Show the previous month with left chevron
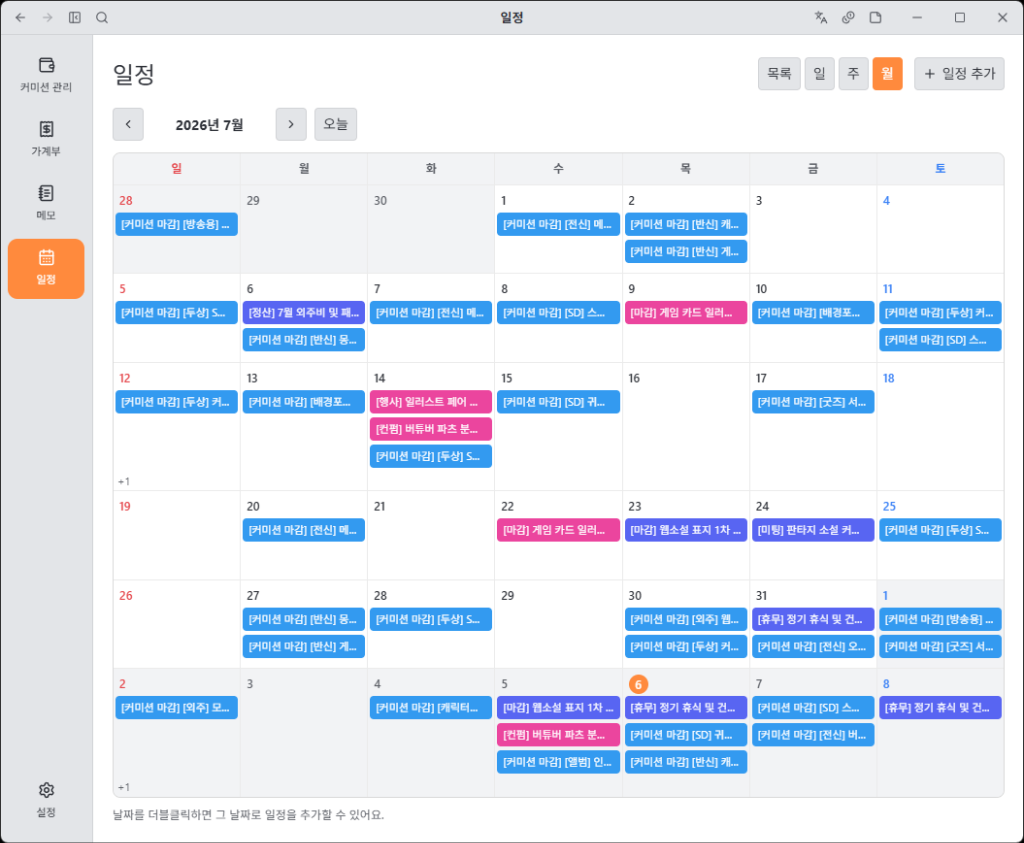This screenshot has height=843, width=1024. pyautogui.click(x=128, y=124)
